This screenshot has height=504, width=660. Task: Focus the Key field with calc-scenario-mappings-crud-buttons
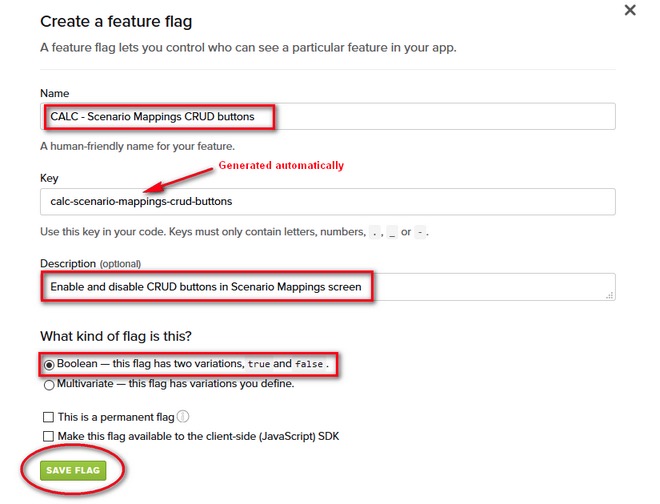click(x=327, y=202)
